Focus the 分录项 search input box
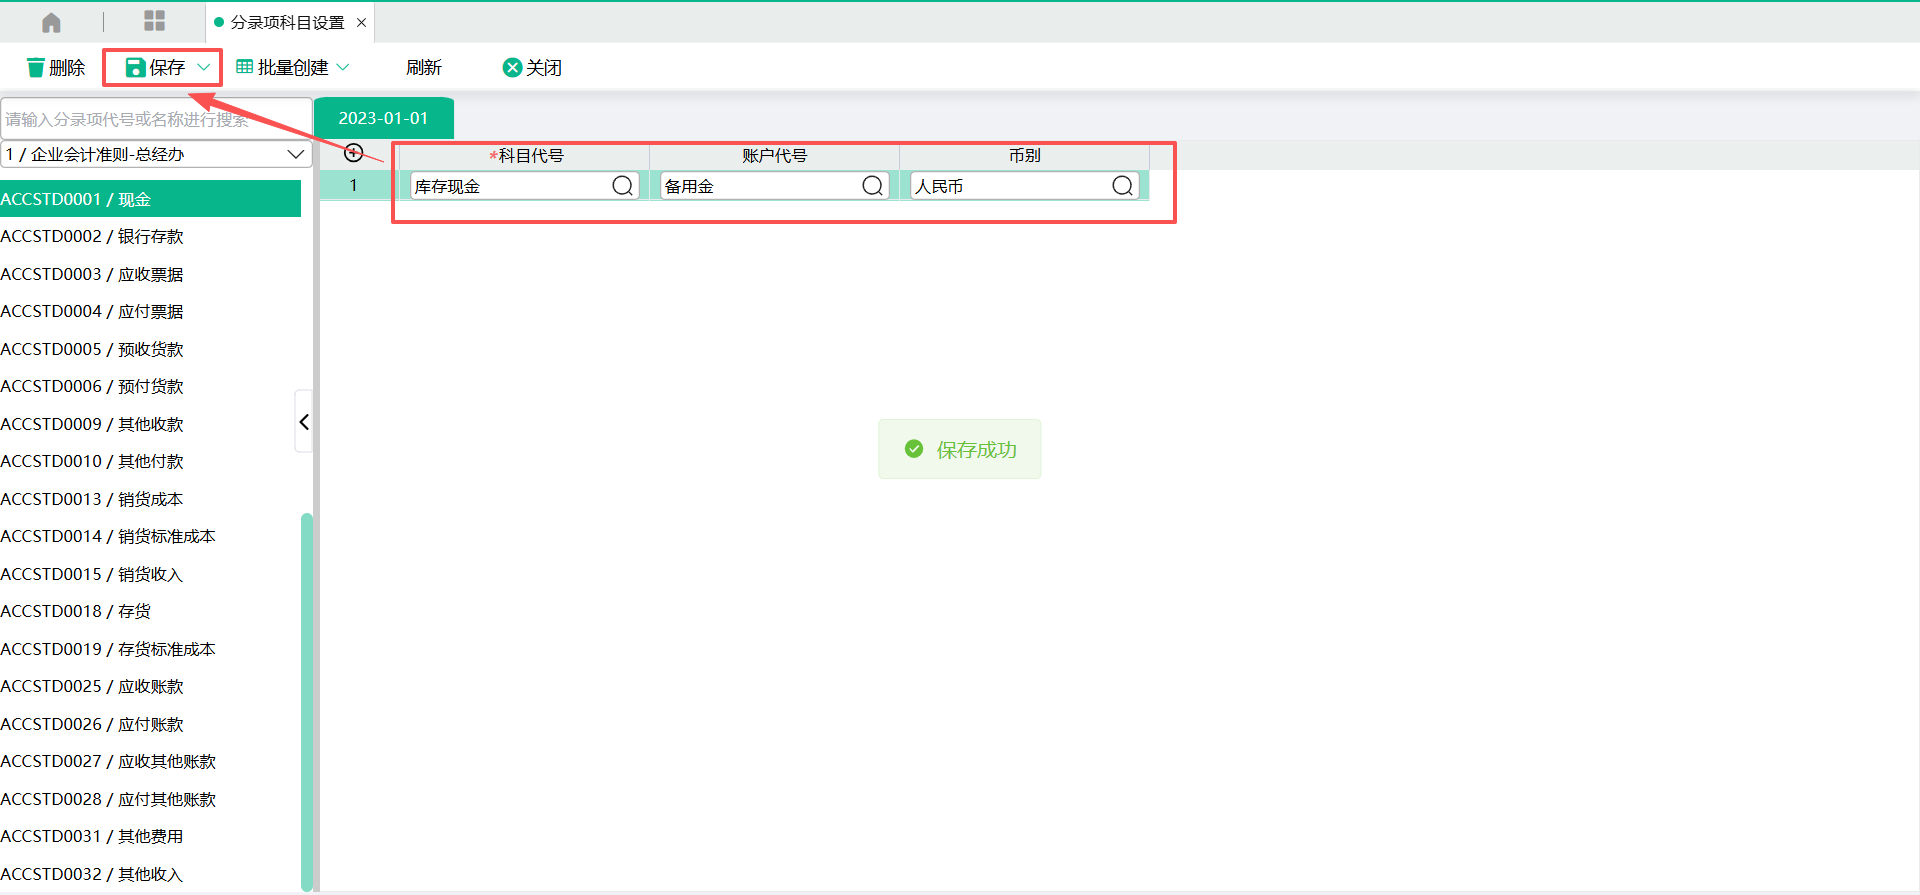 (x=156, y=119)
